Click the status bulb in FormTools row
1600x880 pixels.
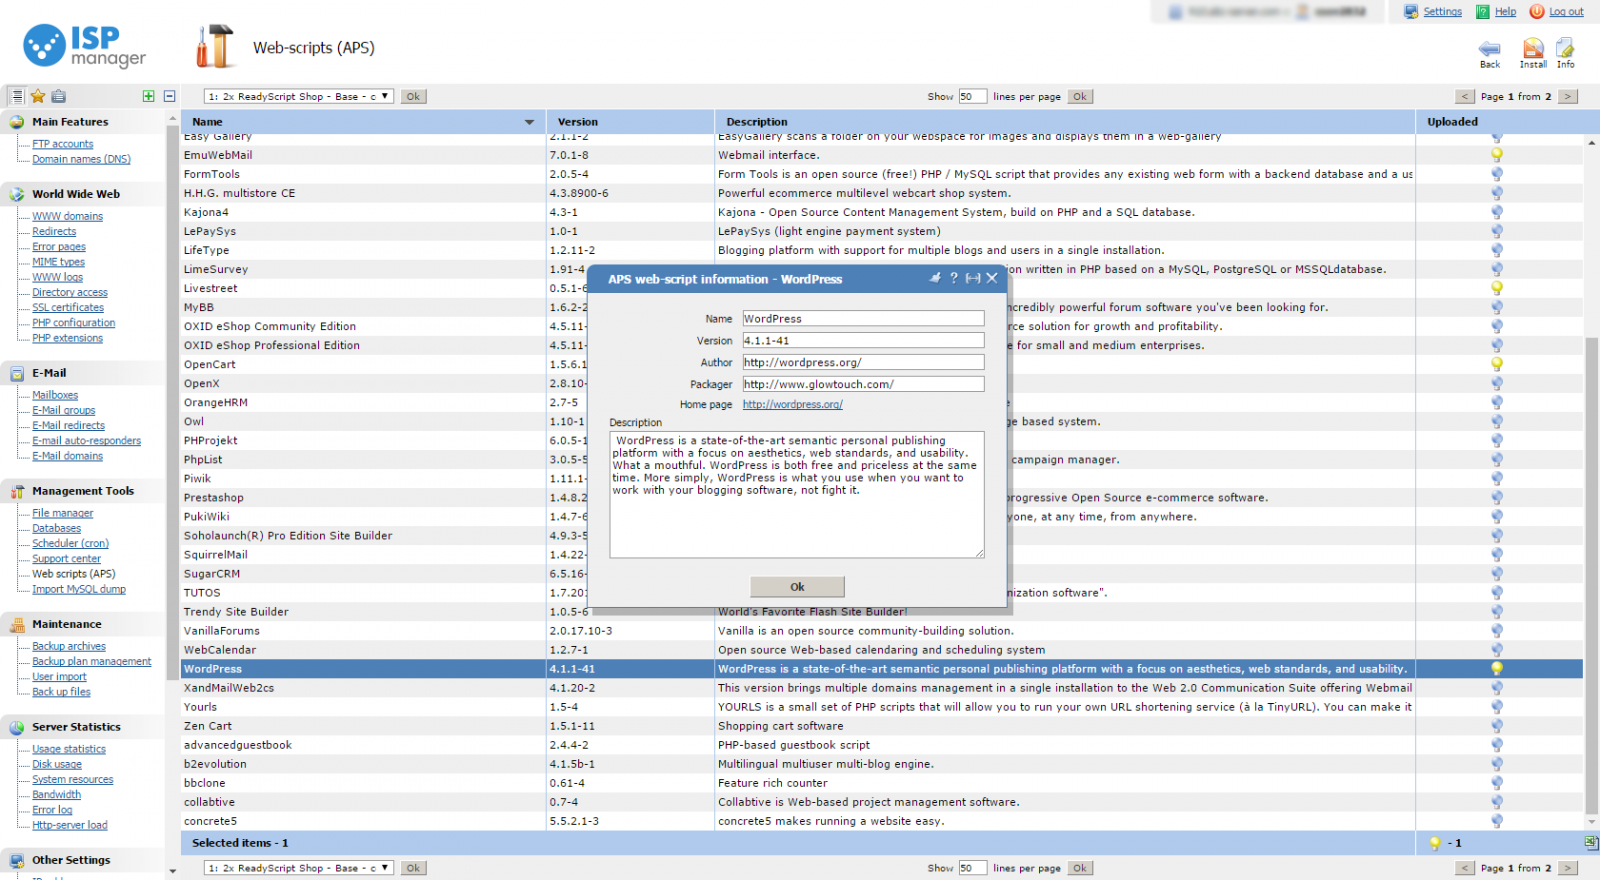coord(1497,174)
